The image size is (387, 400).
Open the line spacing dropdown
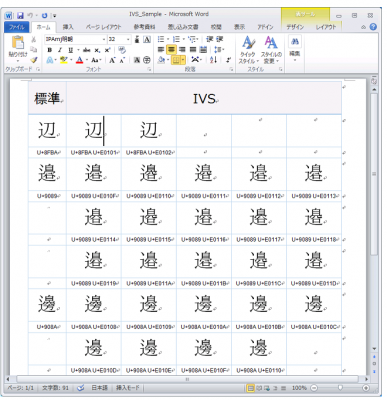click(219, 50)
